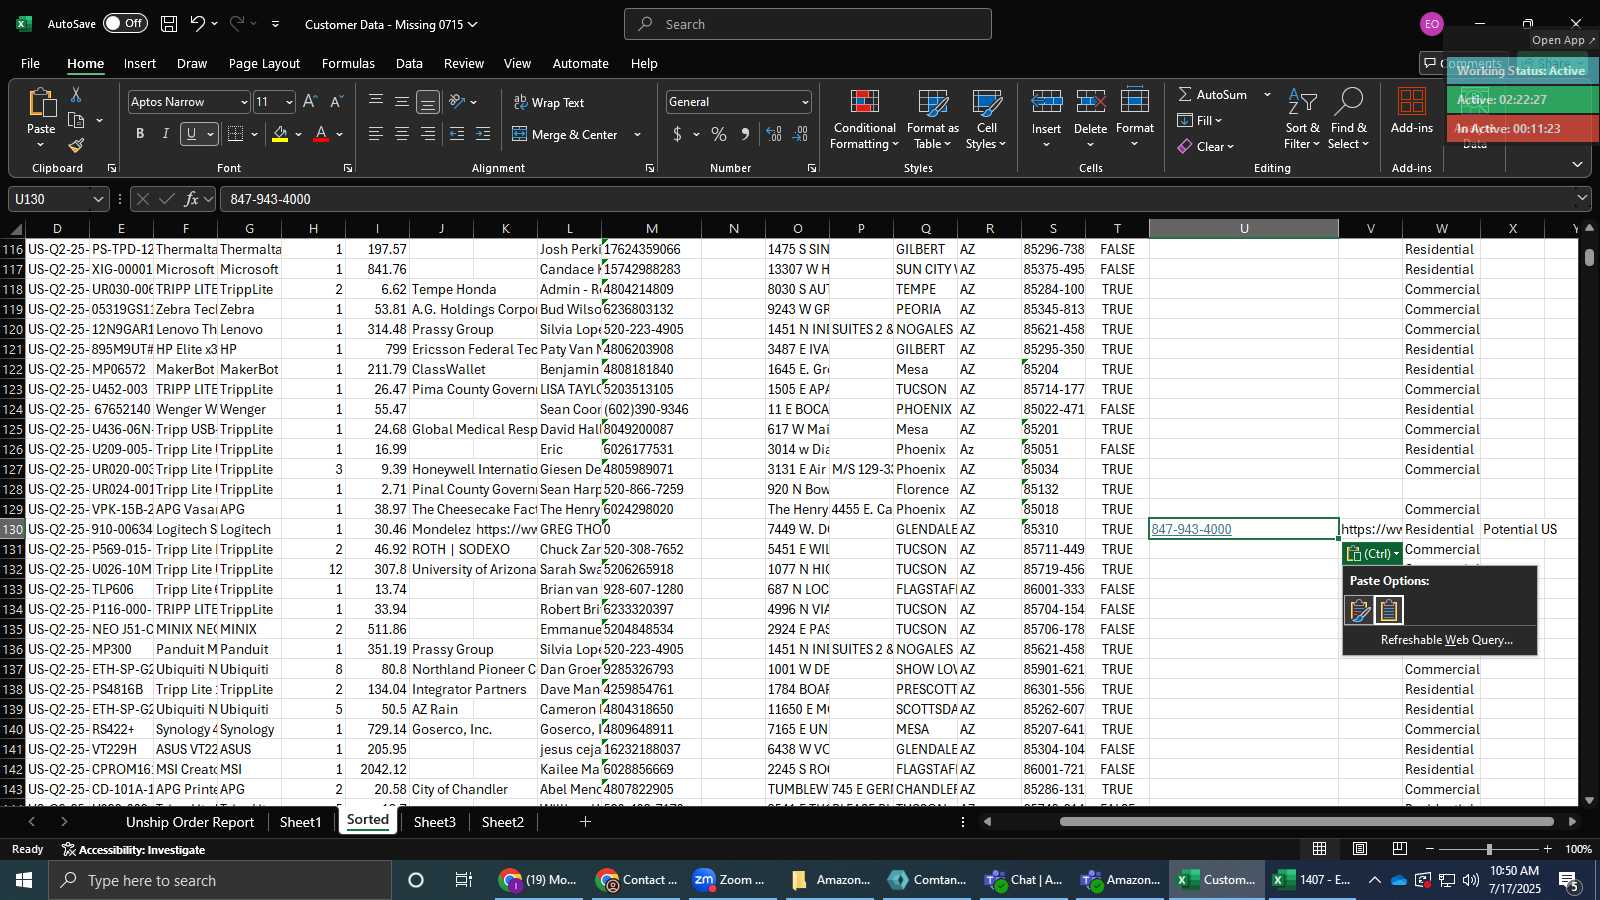Toggle Merge & Center
Image resolution: width=1600 pixels, height=900 pixels.
coord(565,134)
